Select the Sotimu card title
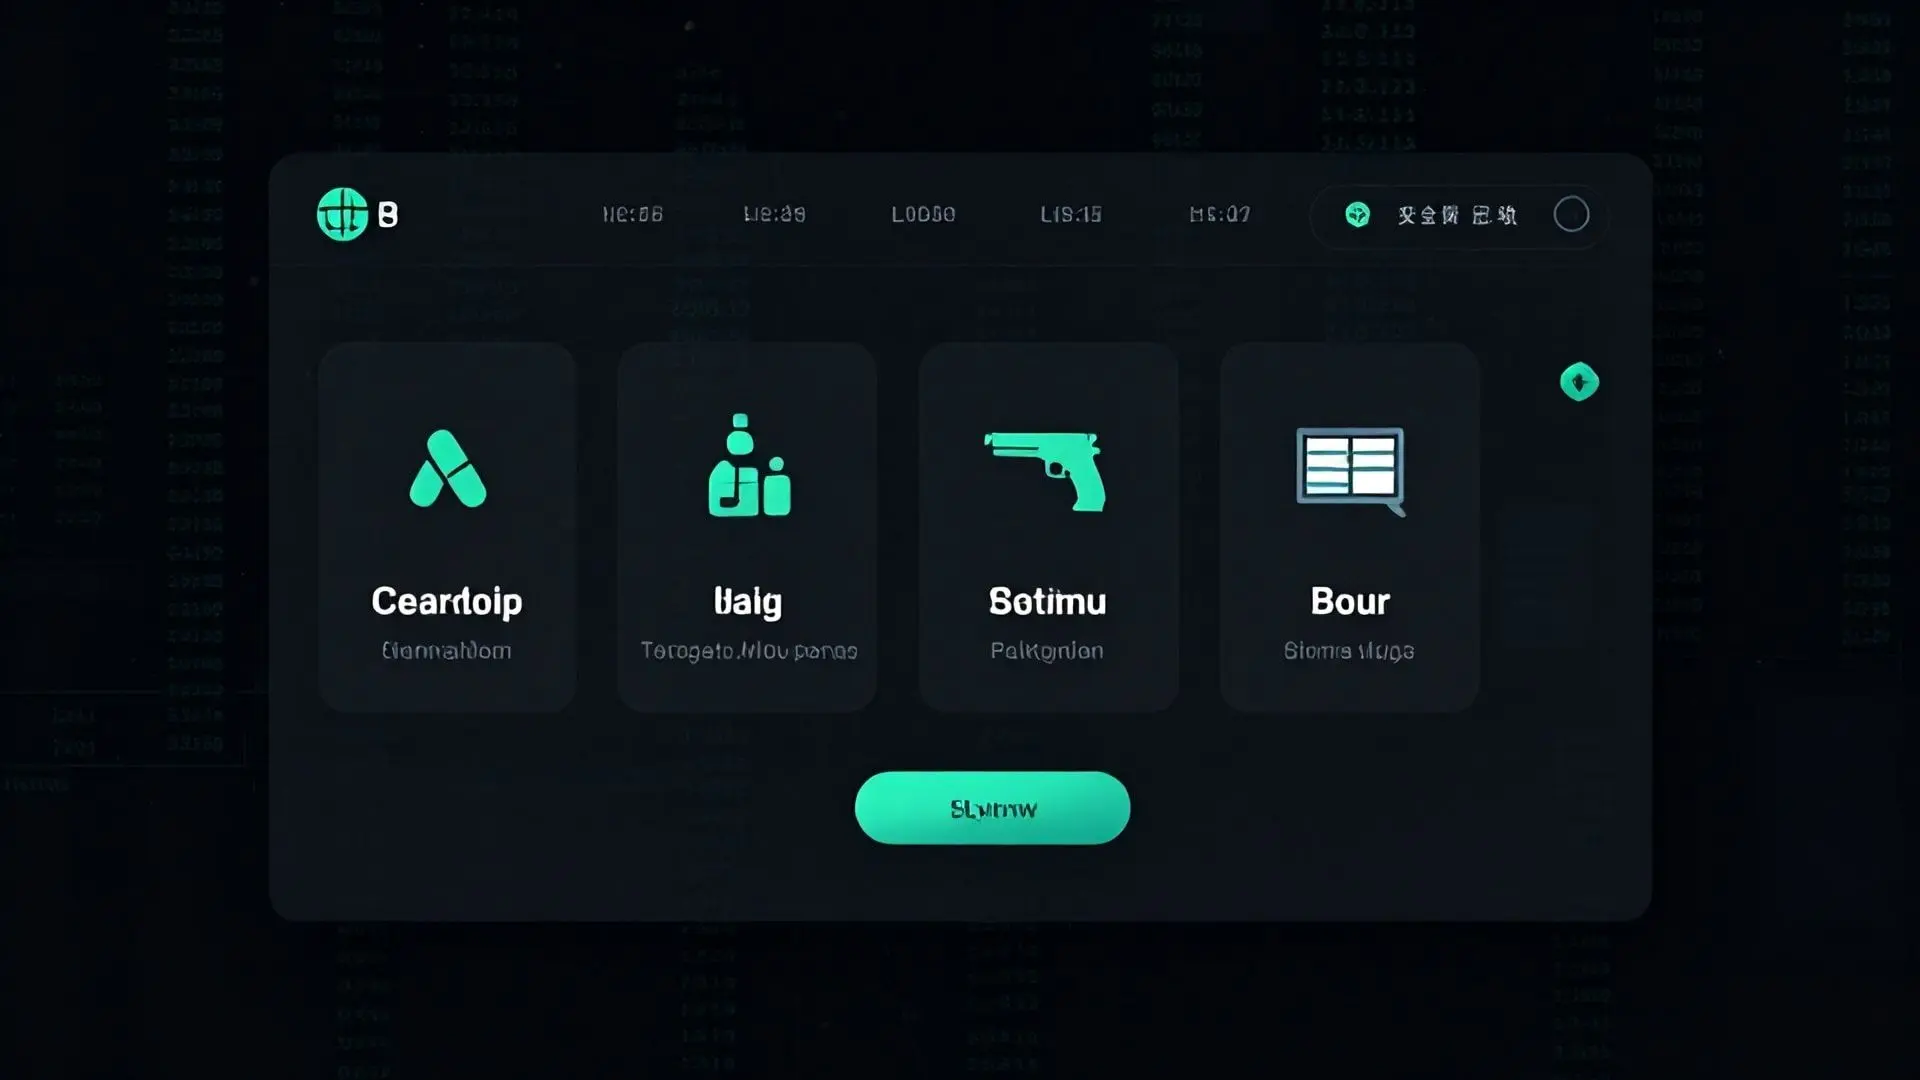Image resolution: width=1920 pixels, height=1080 pixels. point(1047,601)
